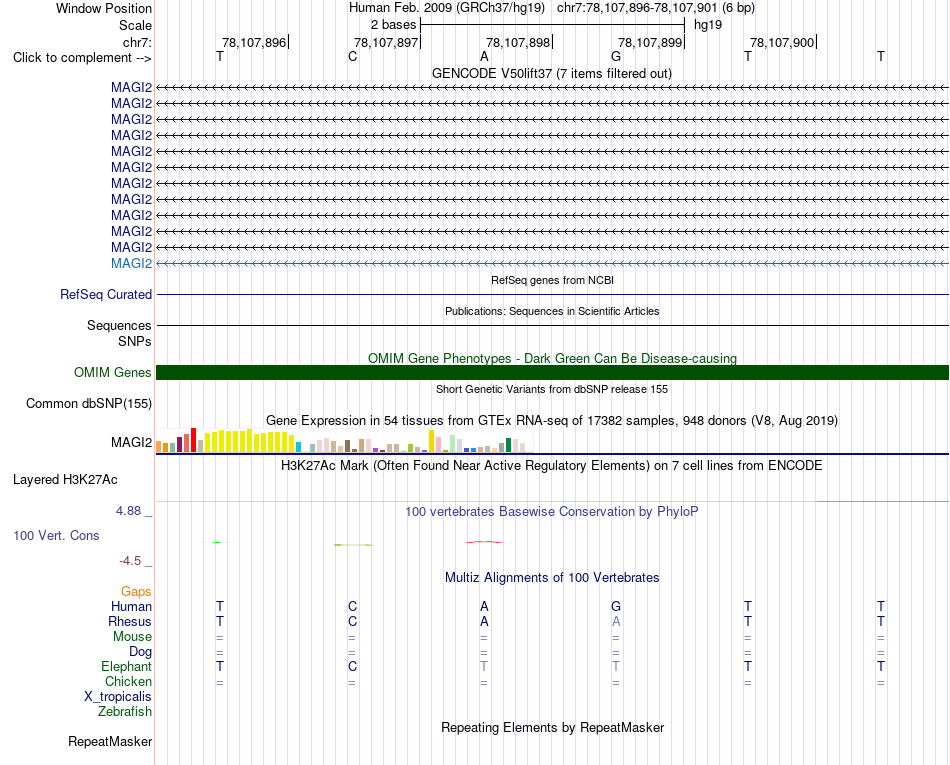
Task: Click the dark green OMIM Genes bar
Action: point(552,373)
